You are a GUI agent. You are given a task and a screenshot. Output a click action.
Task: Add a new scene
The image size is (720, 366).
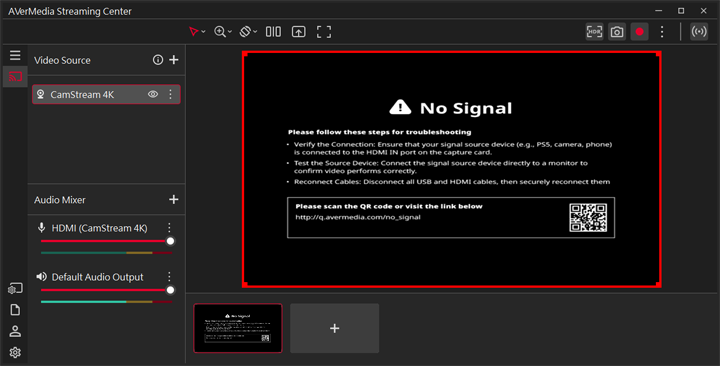coord(335,328)
